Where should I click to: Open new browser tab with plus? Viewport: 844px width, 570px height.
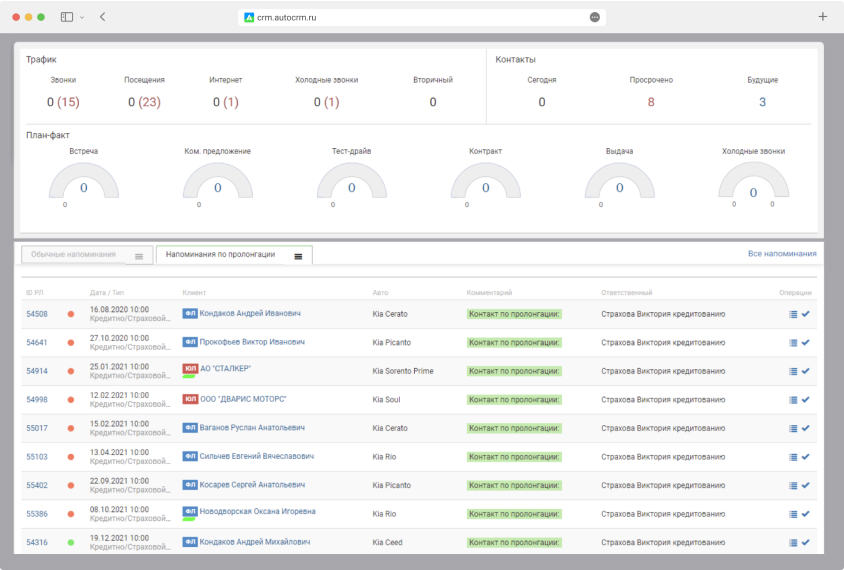[x=823, y=17]
